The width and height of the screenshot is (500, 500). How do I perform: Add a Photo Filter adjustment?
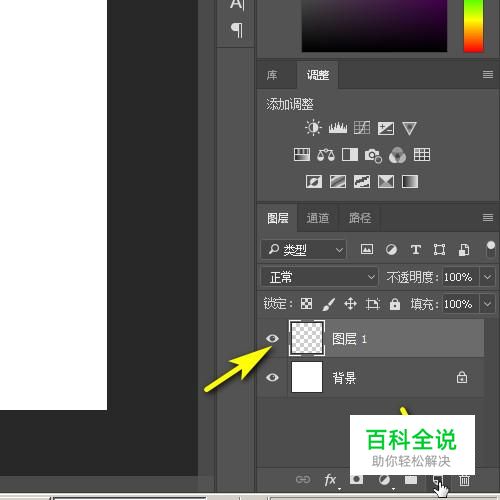pyautogui.click(x=373, y=155)
